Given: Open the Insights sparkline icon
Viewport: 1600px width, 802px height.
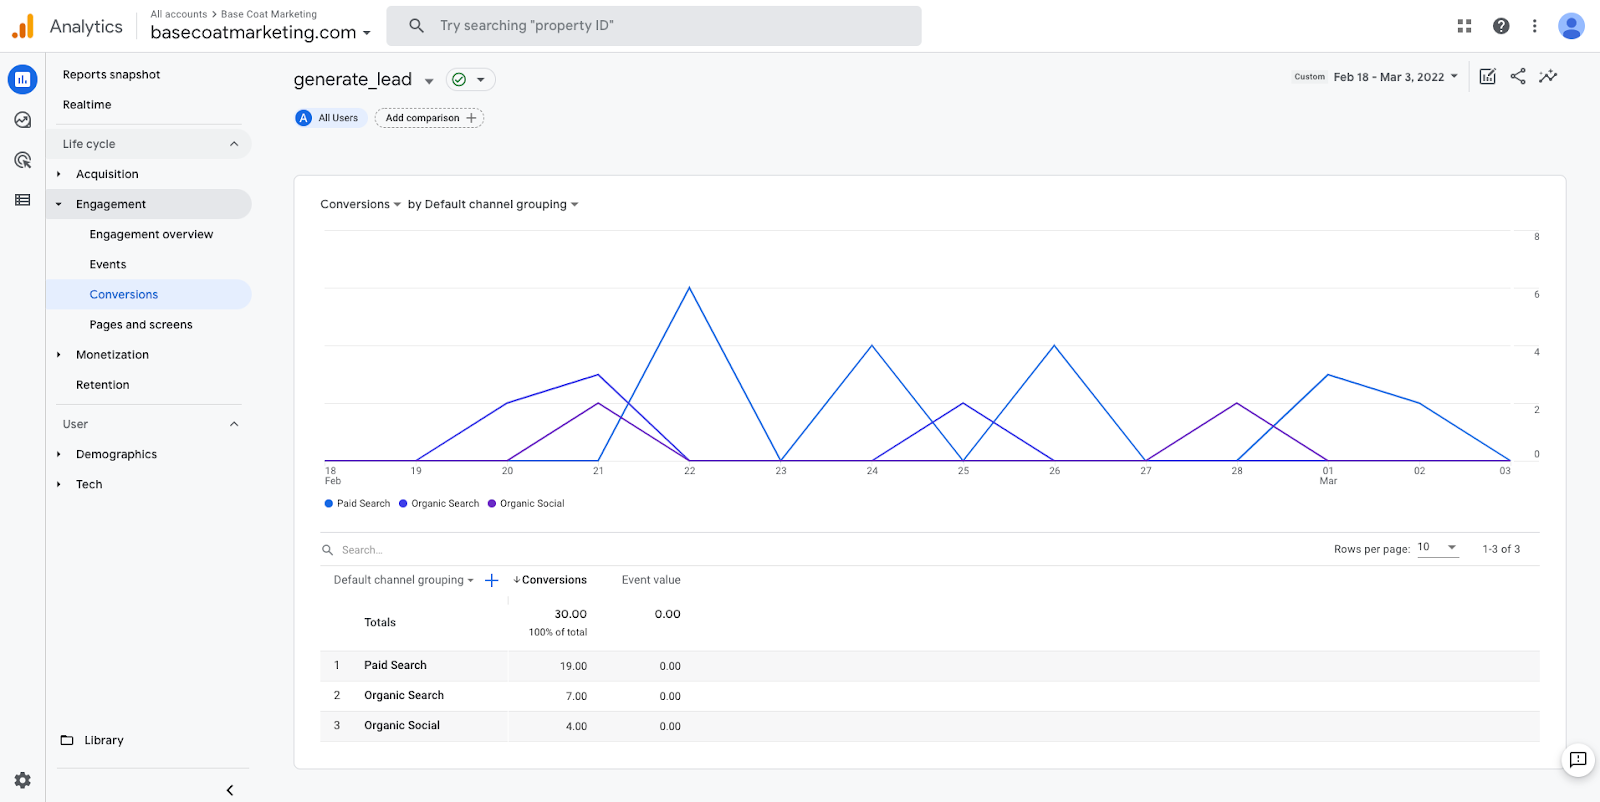Looking at the screenshot, I should click(x=1548, y=76).
